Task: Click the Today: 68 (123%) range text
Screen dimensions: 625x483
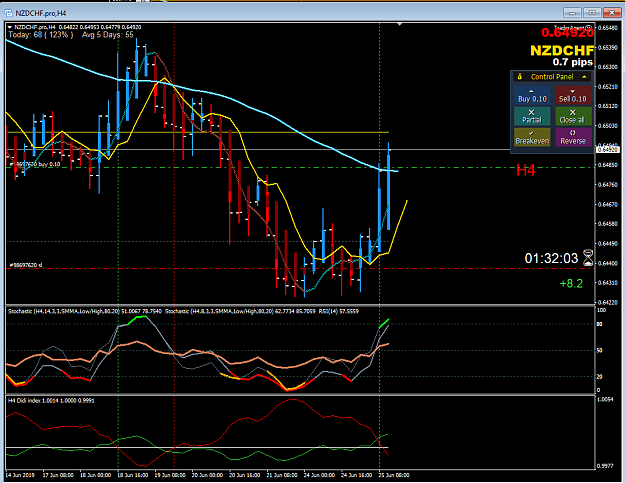Action: pos(41,35)
